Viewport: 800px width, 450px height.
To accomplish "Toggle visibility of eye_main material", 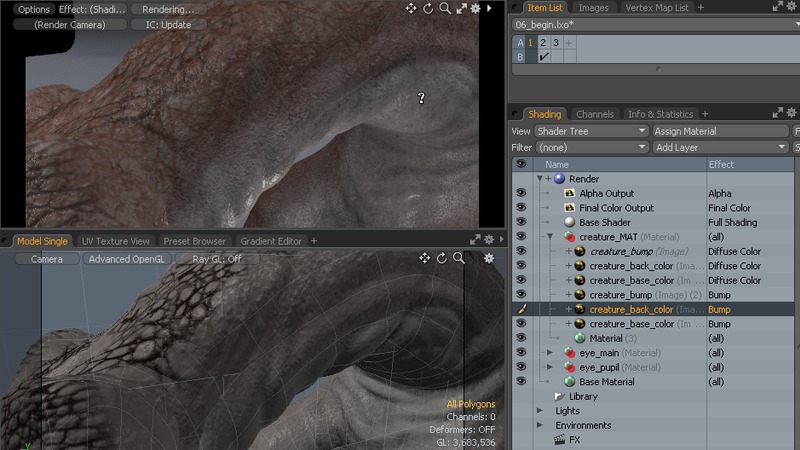I will tap(521, 352).
